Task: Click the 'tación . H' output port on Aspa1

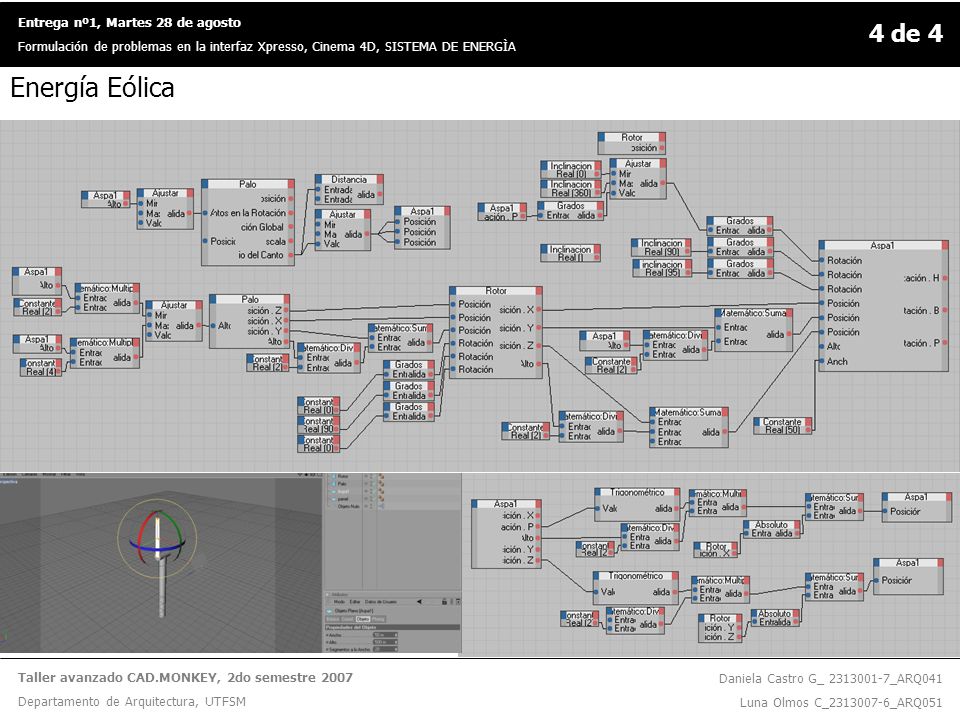Action: point(945,278)
